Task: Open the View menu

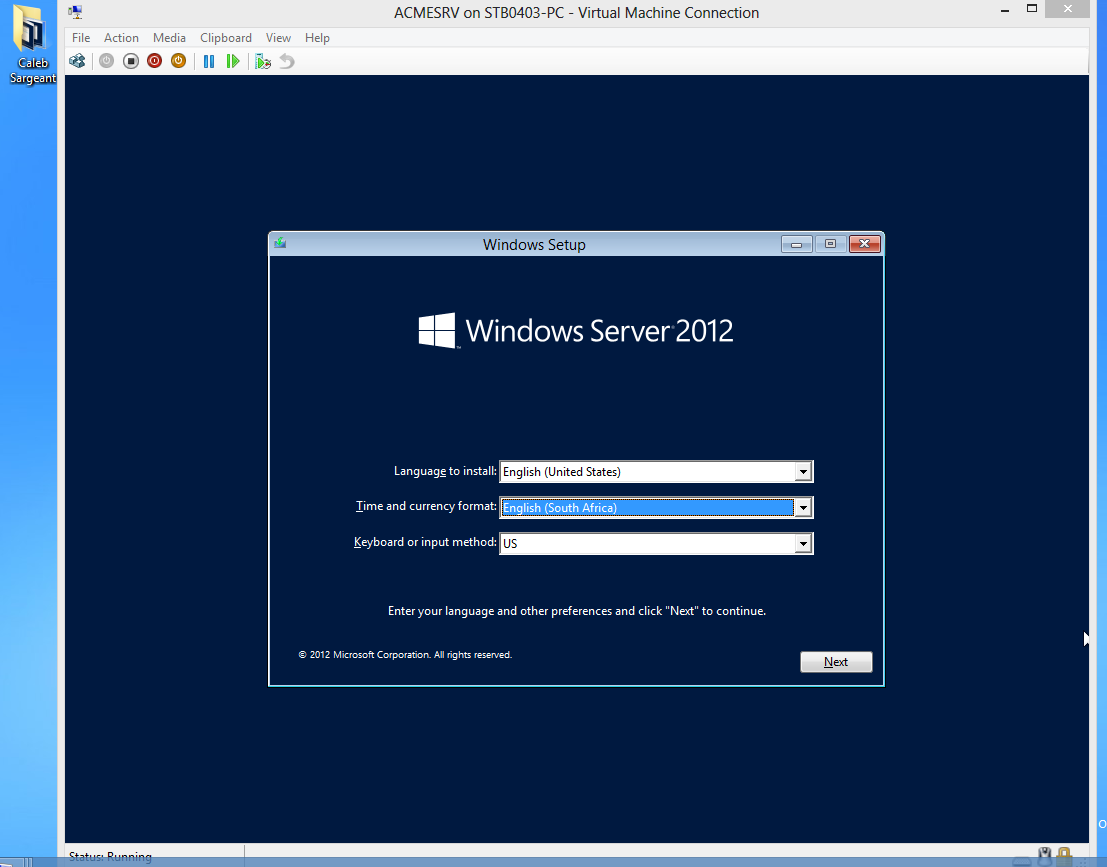Action: pyautogui.click(x=278, y=37)
